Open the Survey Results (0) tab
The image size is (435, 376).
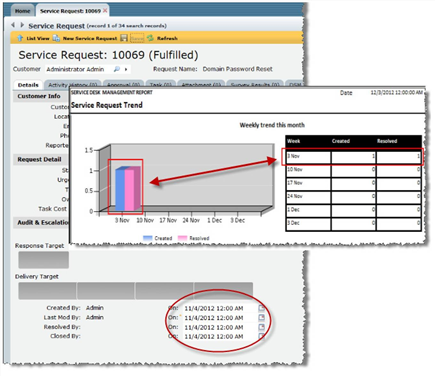(x=255, y=85)
